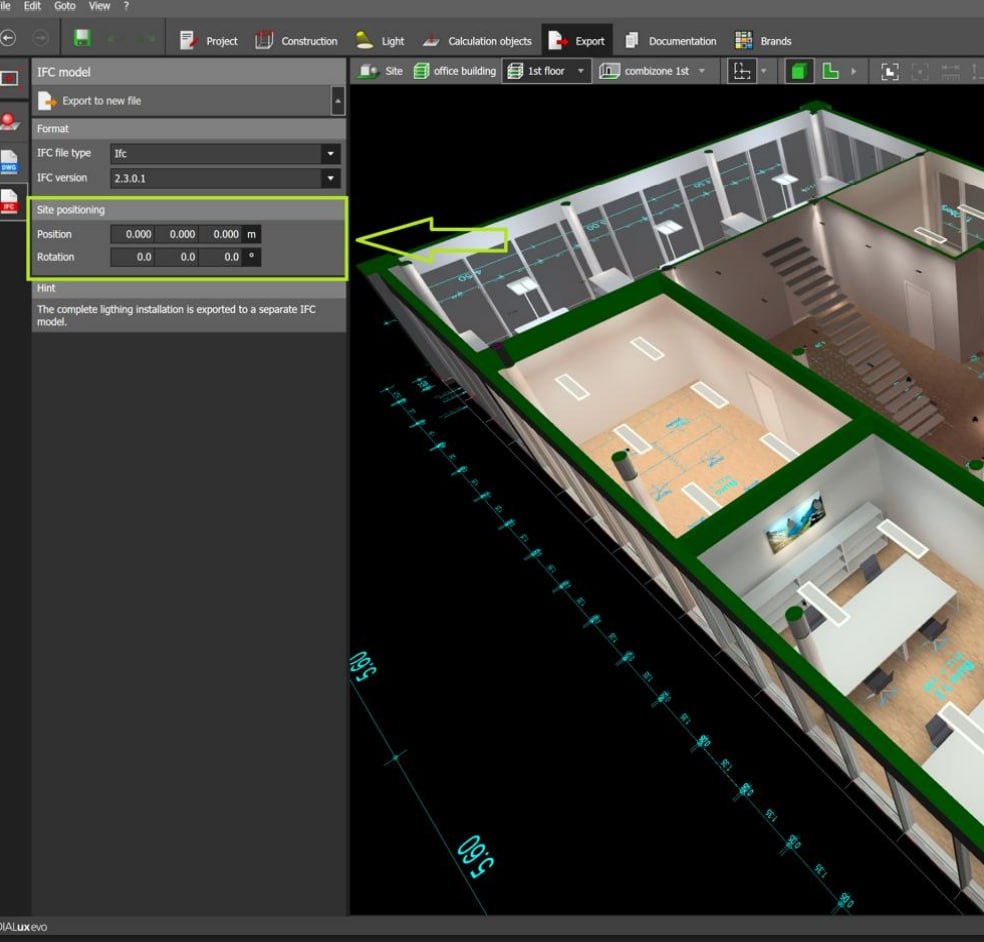Collapse the Export to new file panel arrow
This screenshot has width=984, height=942.
pyautogui.click(x=338, y=101)
